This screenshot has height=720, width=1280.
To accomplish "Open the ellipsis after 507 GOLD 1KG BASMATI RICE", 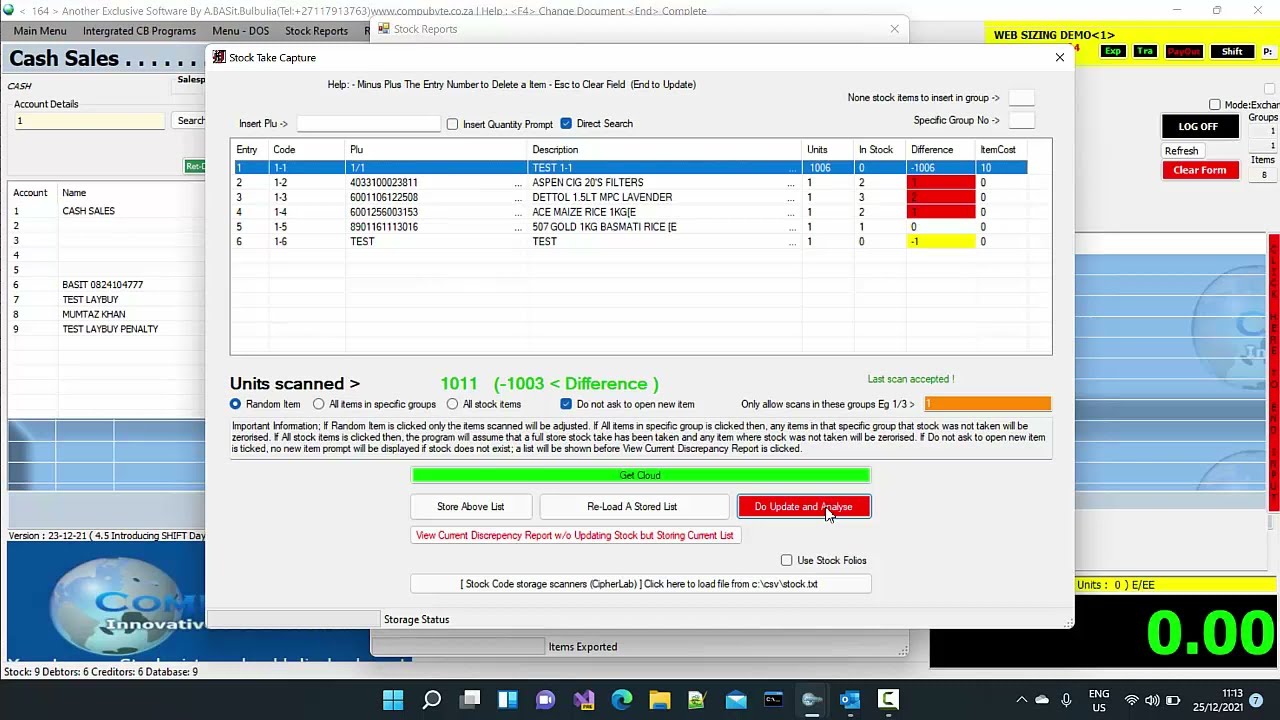I will point(791,227).
